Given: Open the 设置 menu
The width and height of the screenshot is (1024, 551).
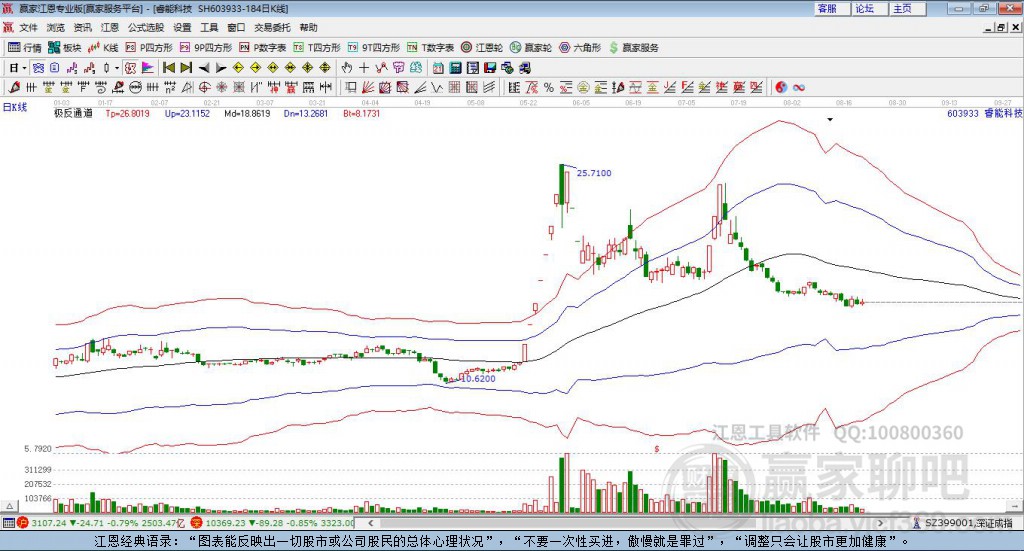Looking at the screenshot, I should [182, 27].
